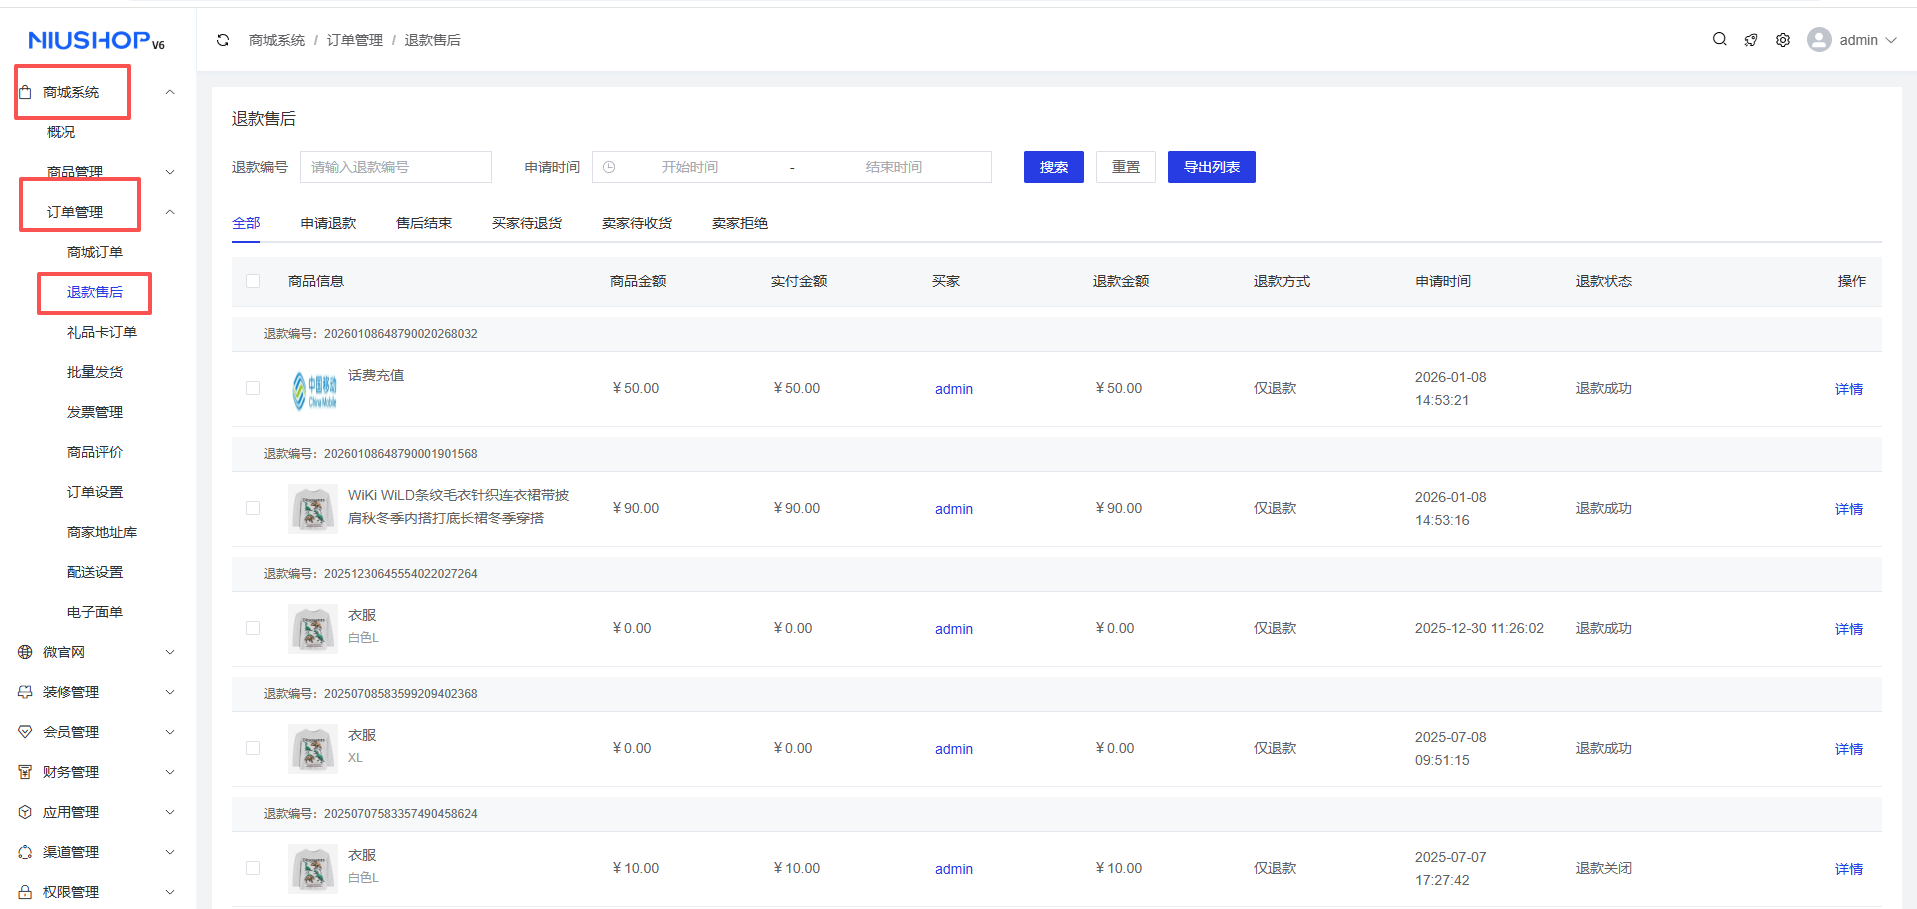
Task: Click the 微官网 globe icon in sidebar
Action: (x=25, y=652)
